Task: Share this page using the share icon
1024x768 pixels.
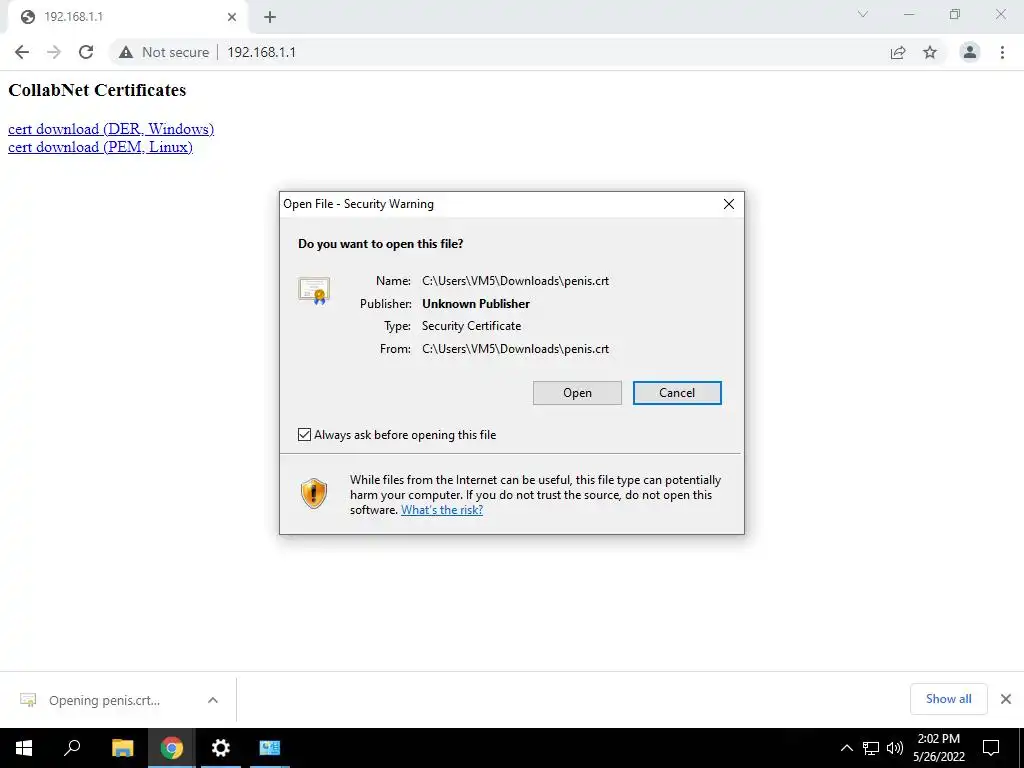Action: [898, 52]
